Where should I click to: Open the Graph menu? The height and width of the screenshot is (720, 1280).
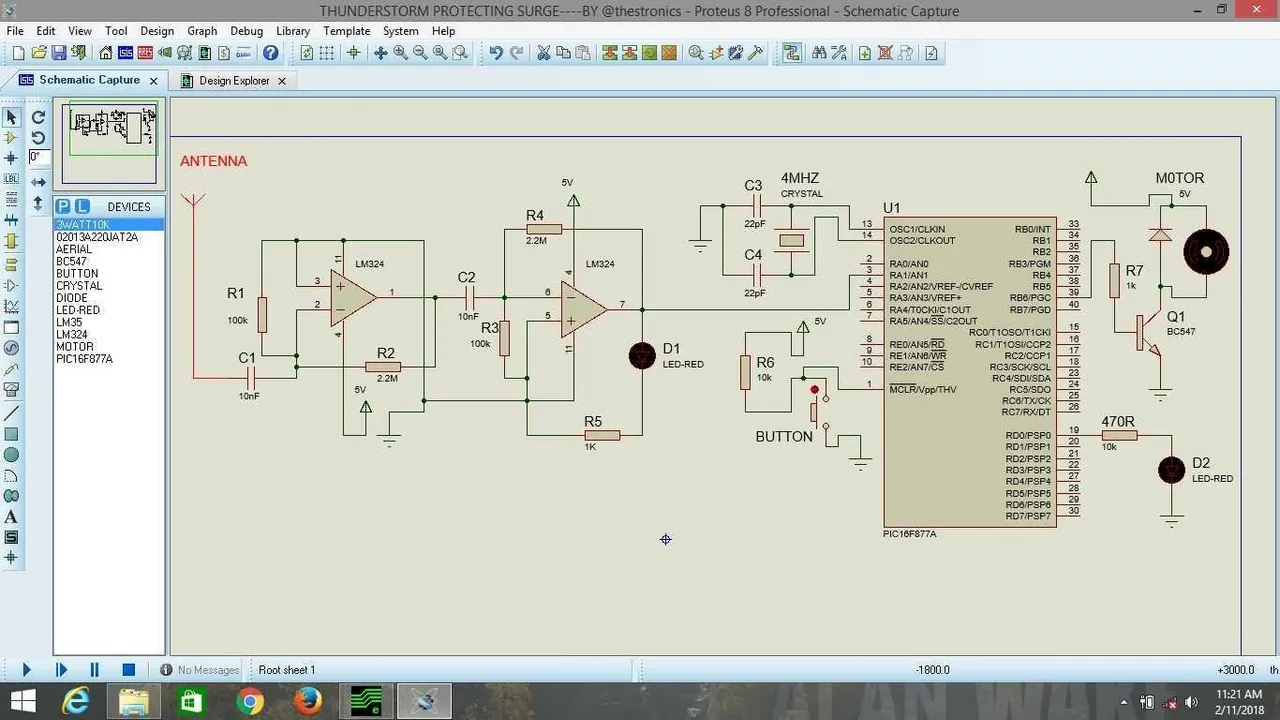click(x=202, y=31)
